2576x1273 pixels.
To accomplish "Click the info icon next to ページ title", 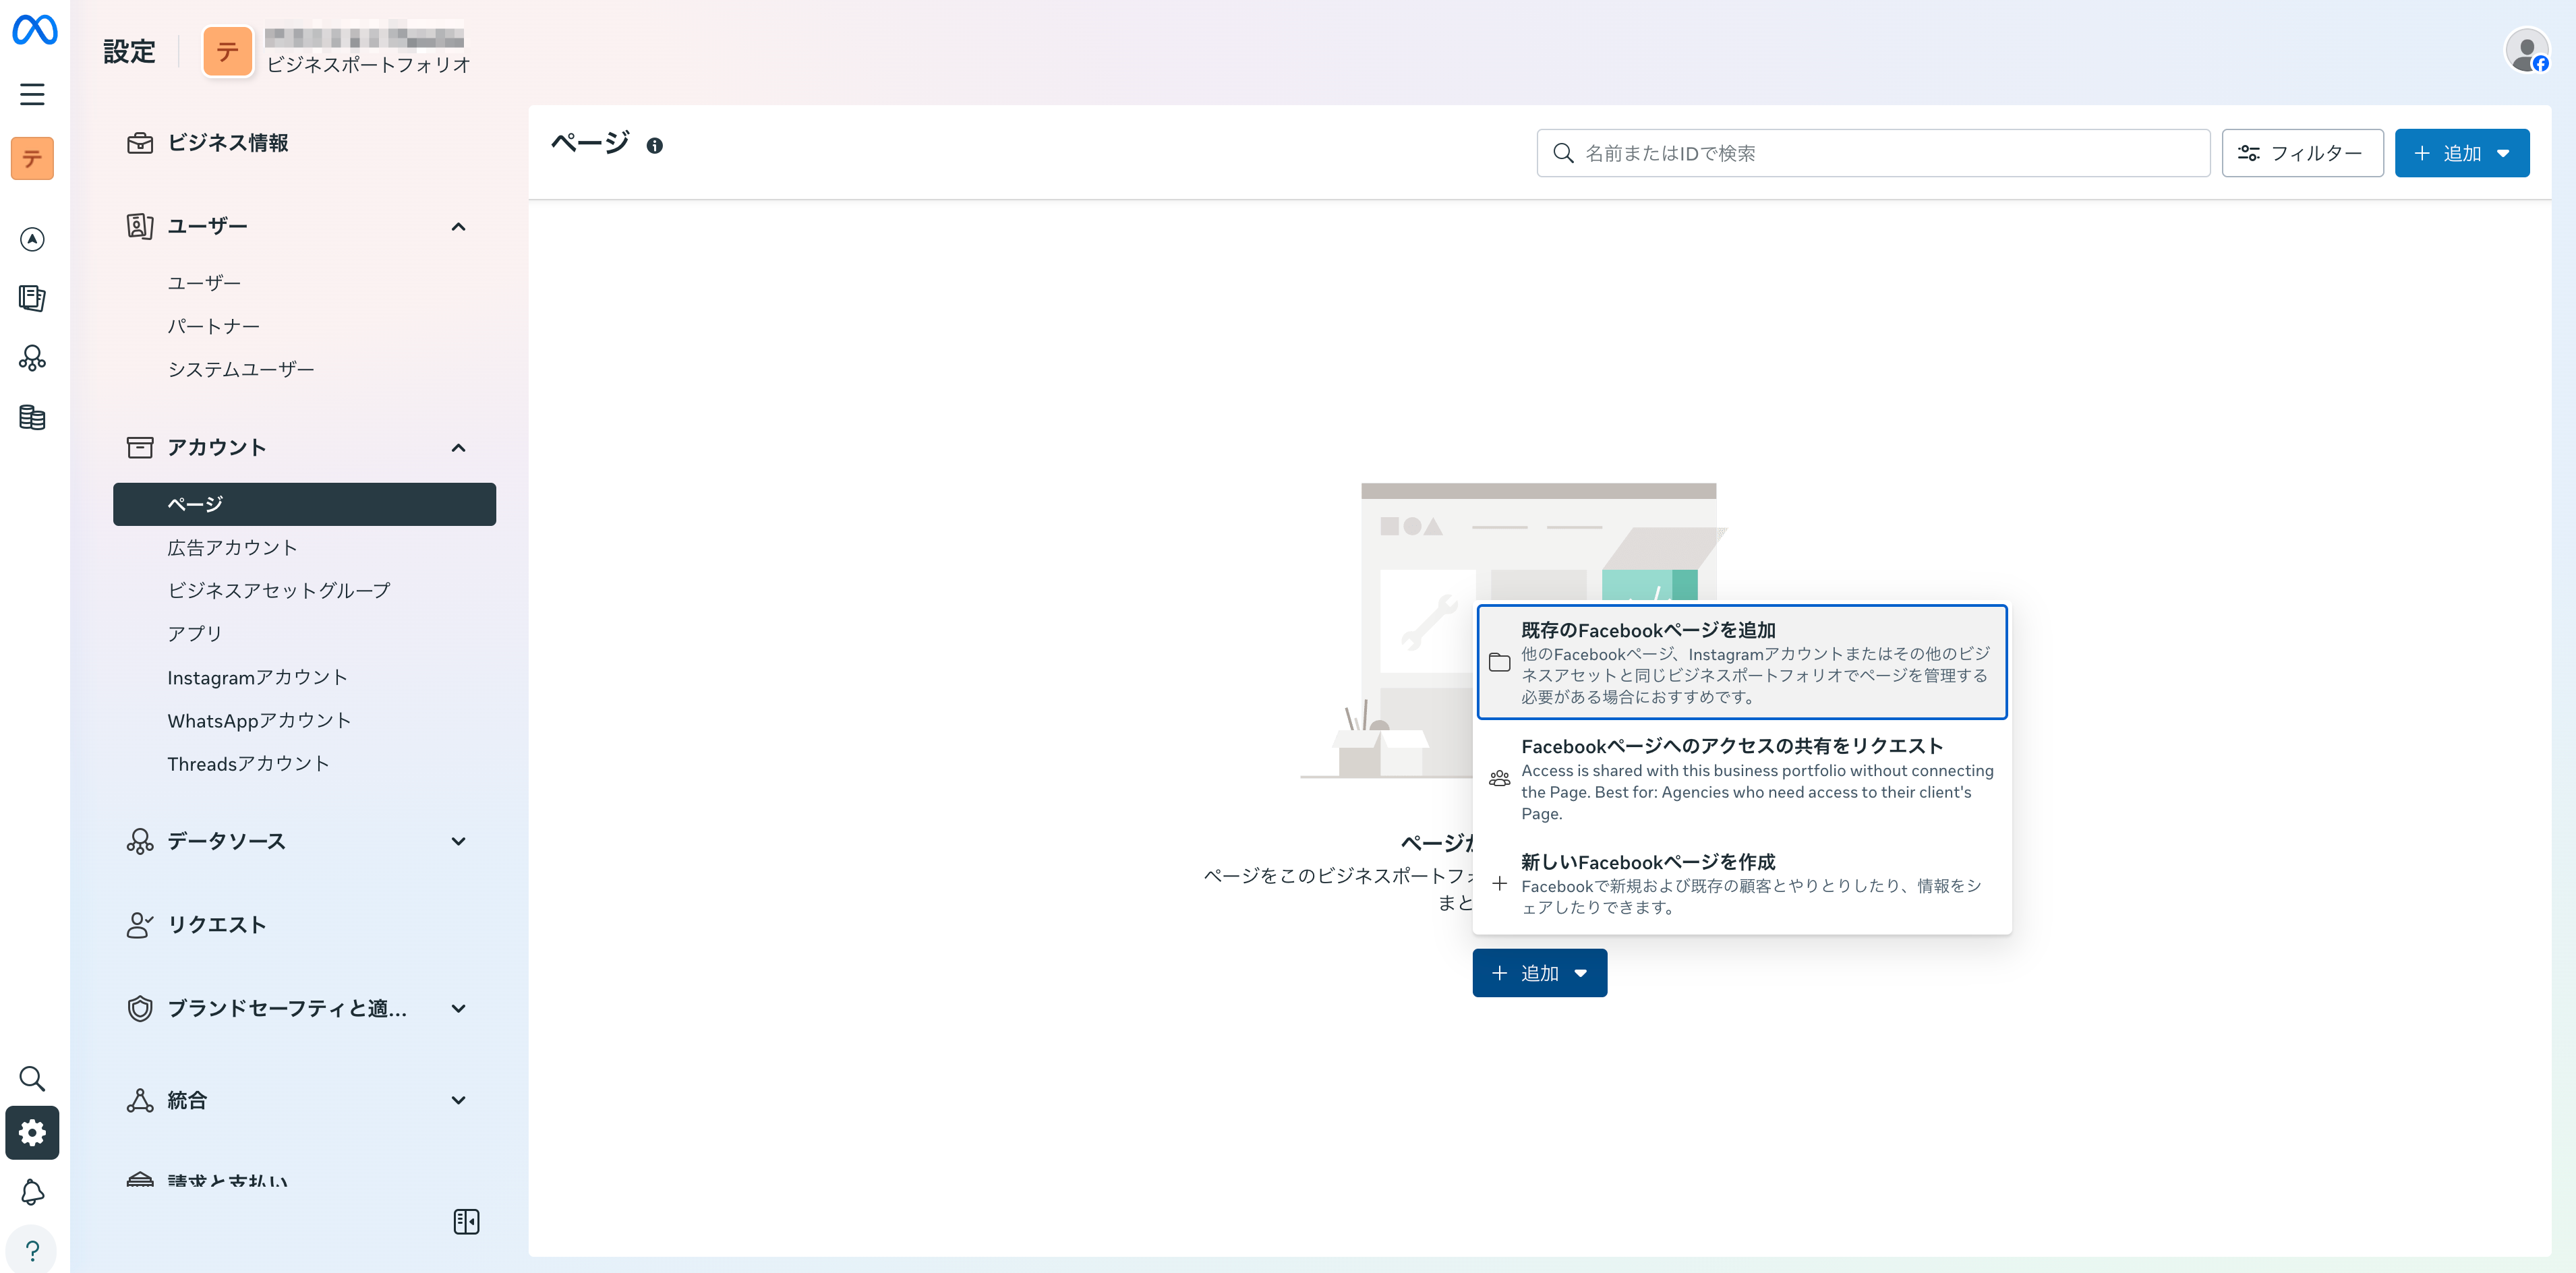I will pyautogui.click(x=655, y=146).
